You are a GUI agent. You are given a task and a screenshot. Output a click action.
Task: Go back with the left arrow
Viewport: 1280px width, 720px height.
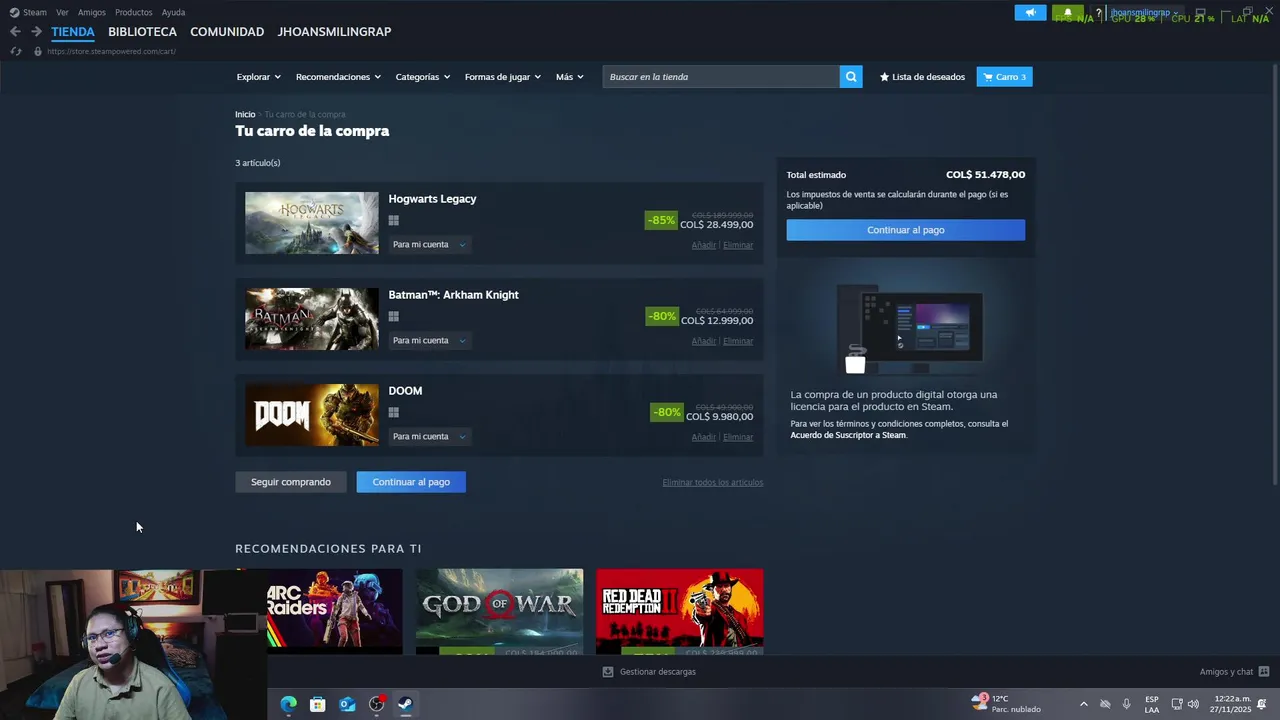(x=15, y=32)
